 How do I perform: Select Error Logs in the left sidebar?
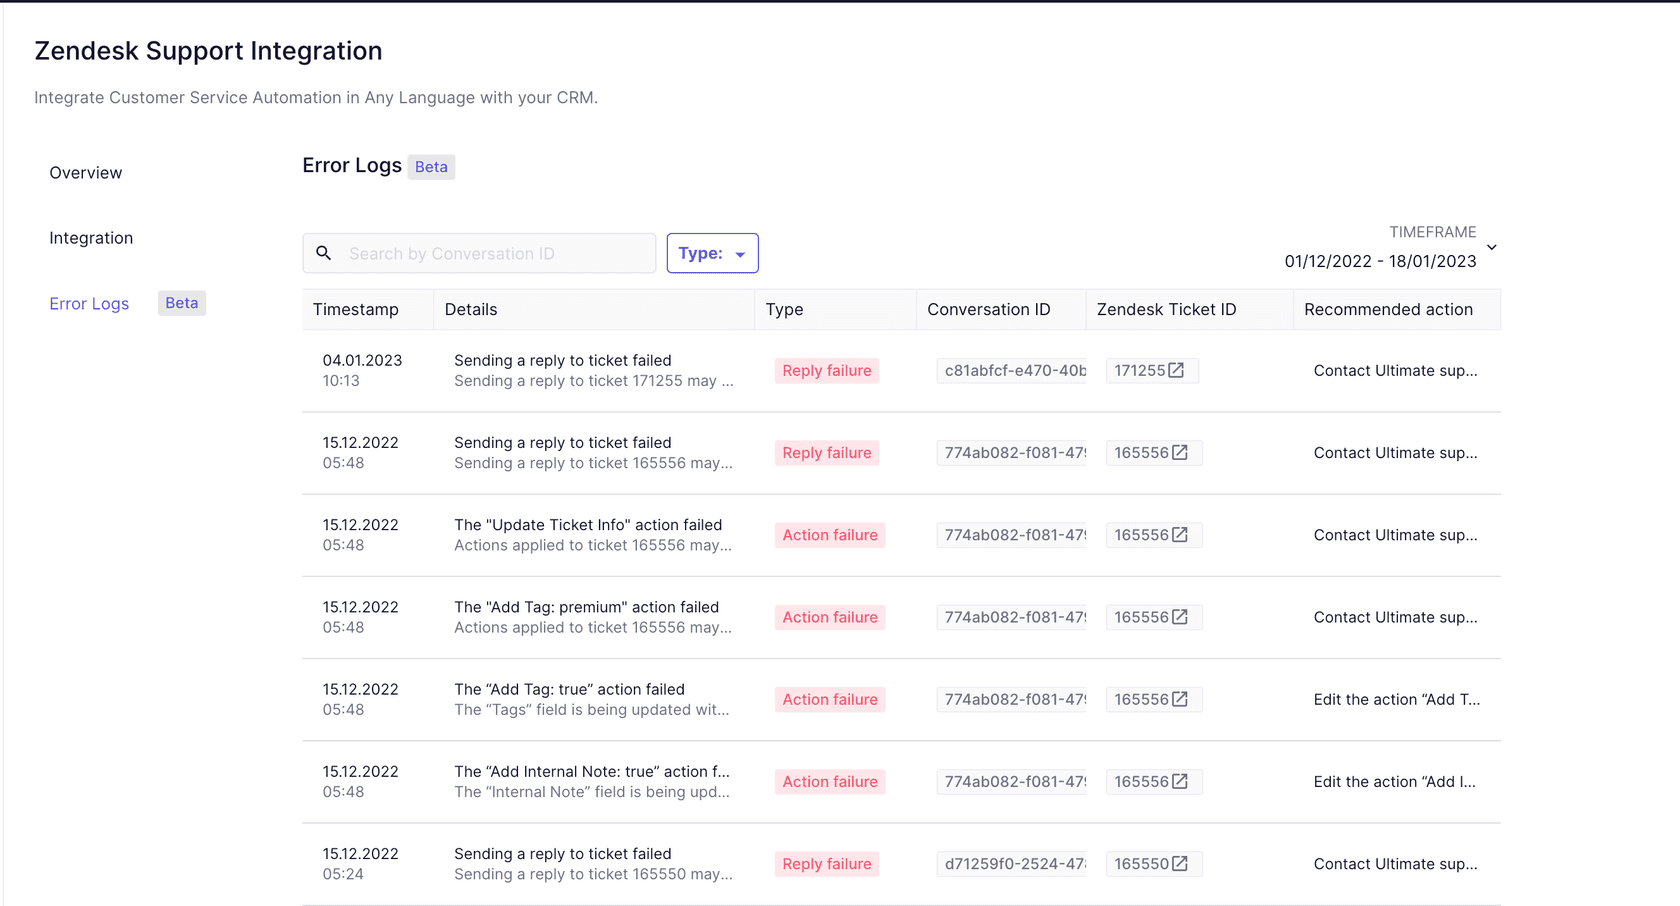point(89,303)
